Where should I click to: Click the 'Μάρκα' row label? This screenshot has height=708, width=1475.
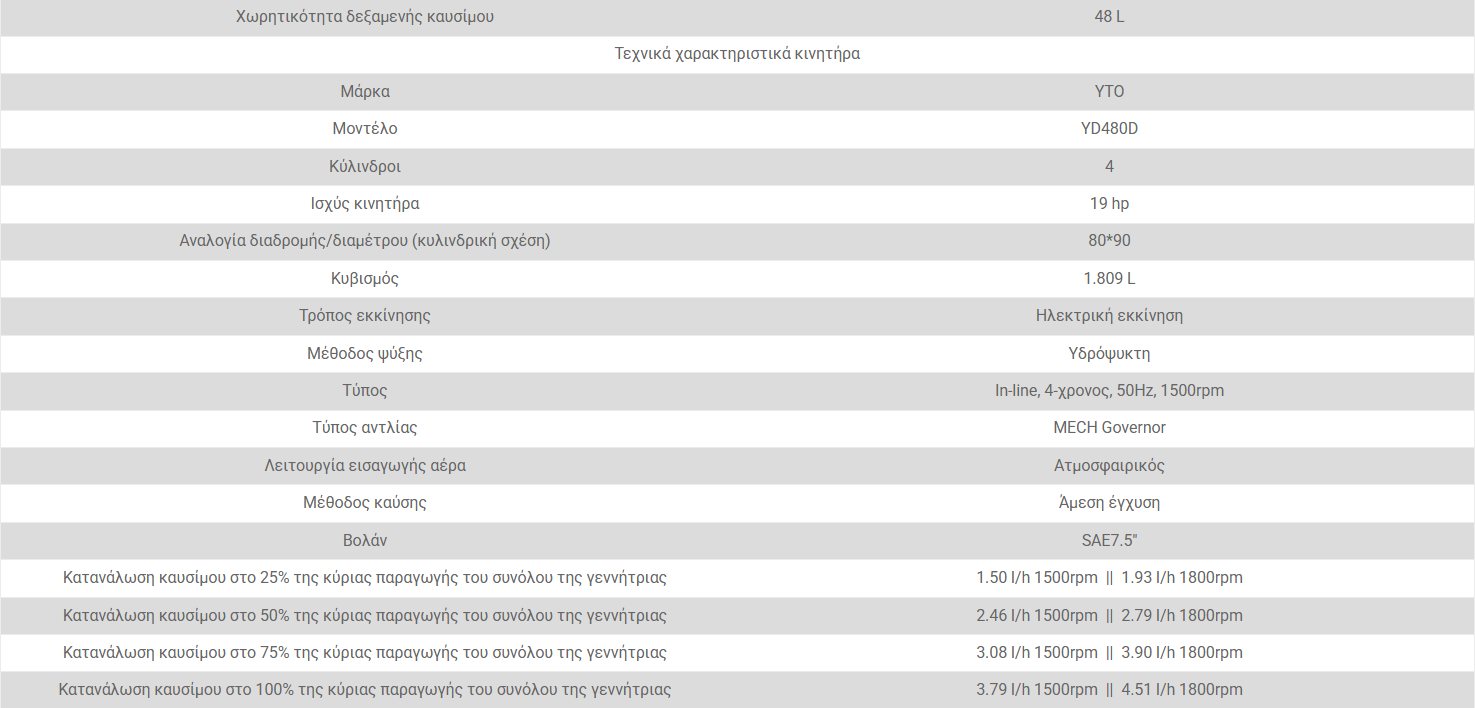click(364, 91)
